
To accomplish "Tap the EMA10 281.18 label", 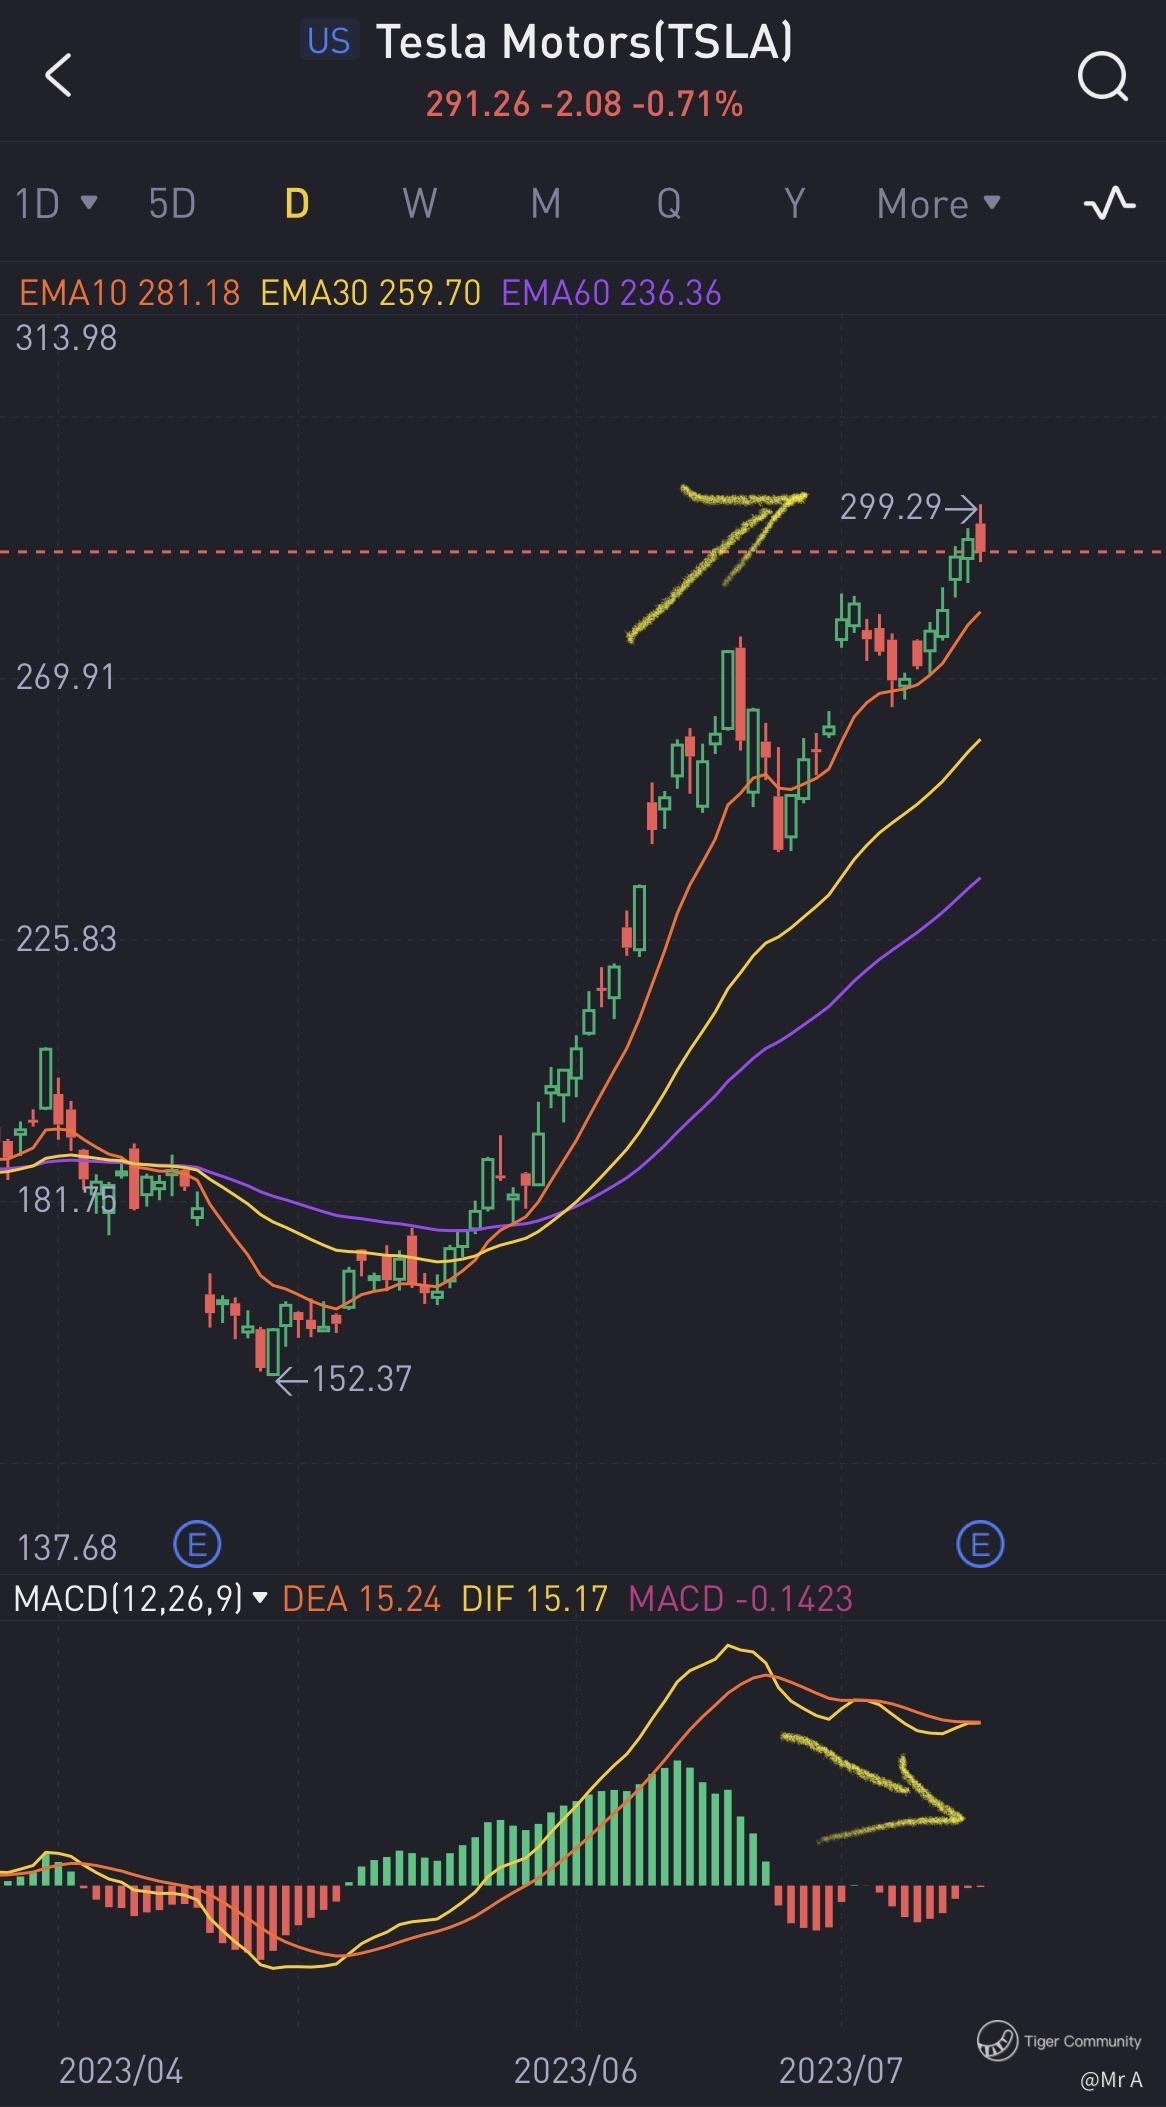I will [x=130, y=293].
